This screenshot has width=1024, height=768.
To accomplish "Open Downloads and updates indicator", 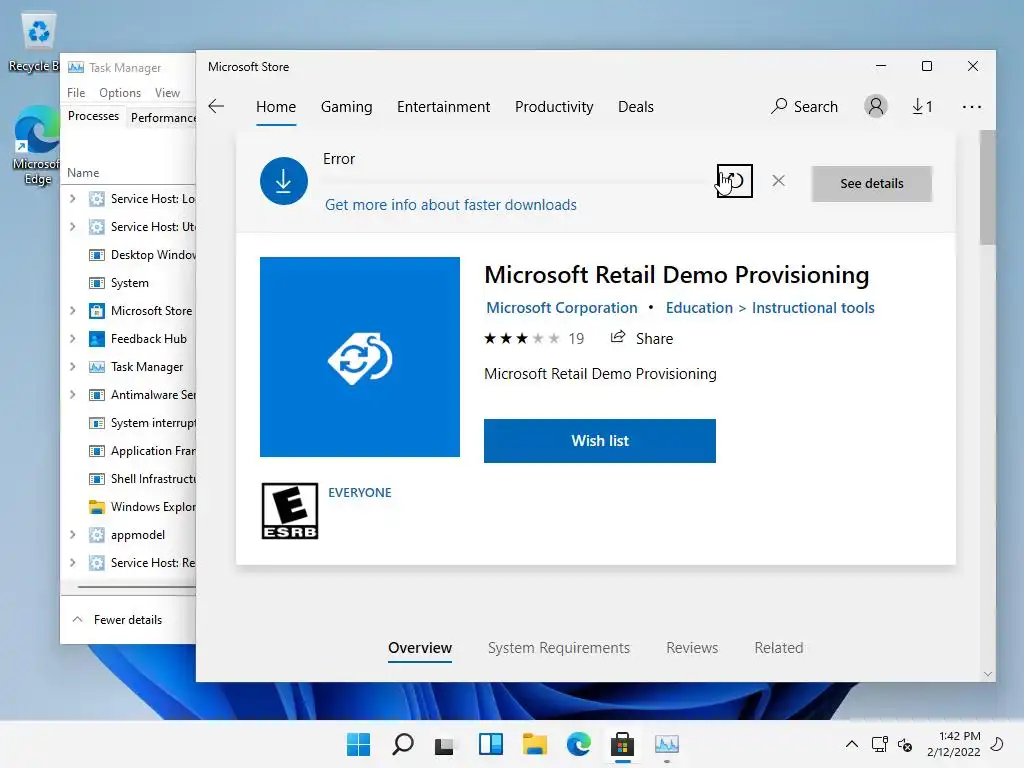I will coord(922,106).
